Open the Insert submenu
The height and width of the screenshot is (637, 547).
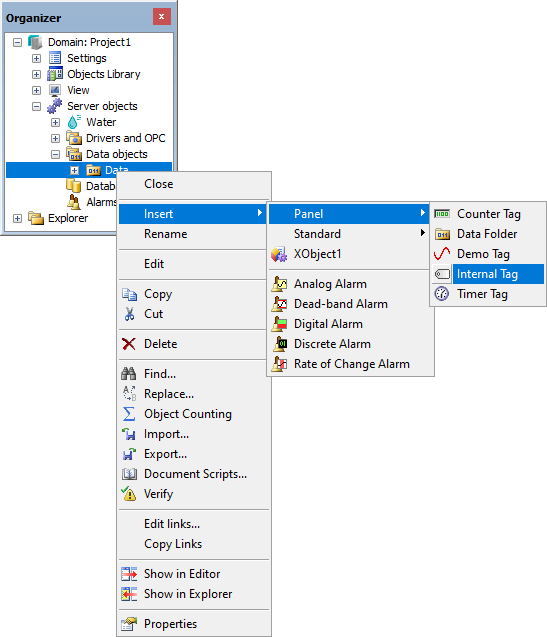point(193,214)
